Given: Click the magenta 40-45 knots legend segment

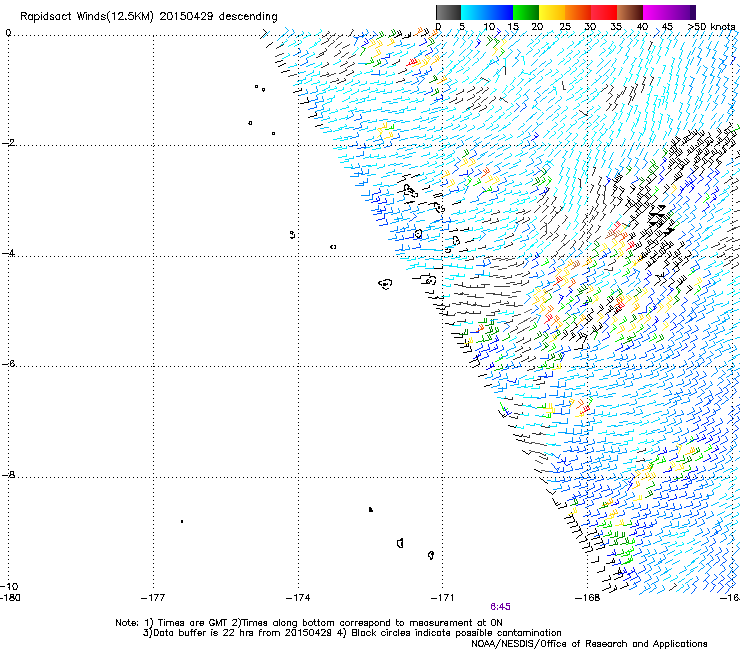Looking at the screenshot, I should pos(656,12).
